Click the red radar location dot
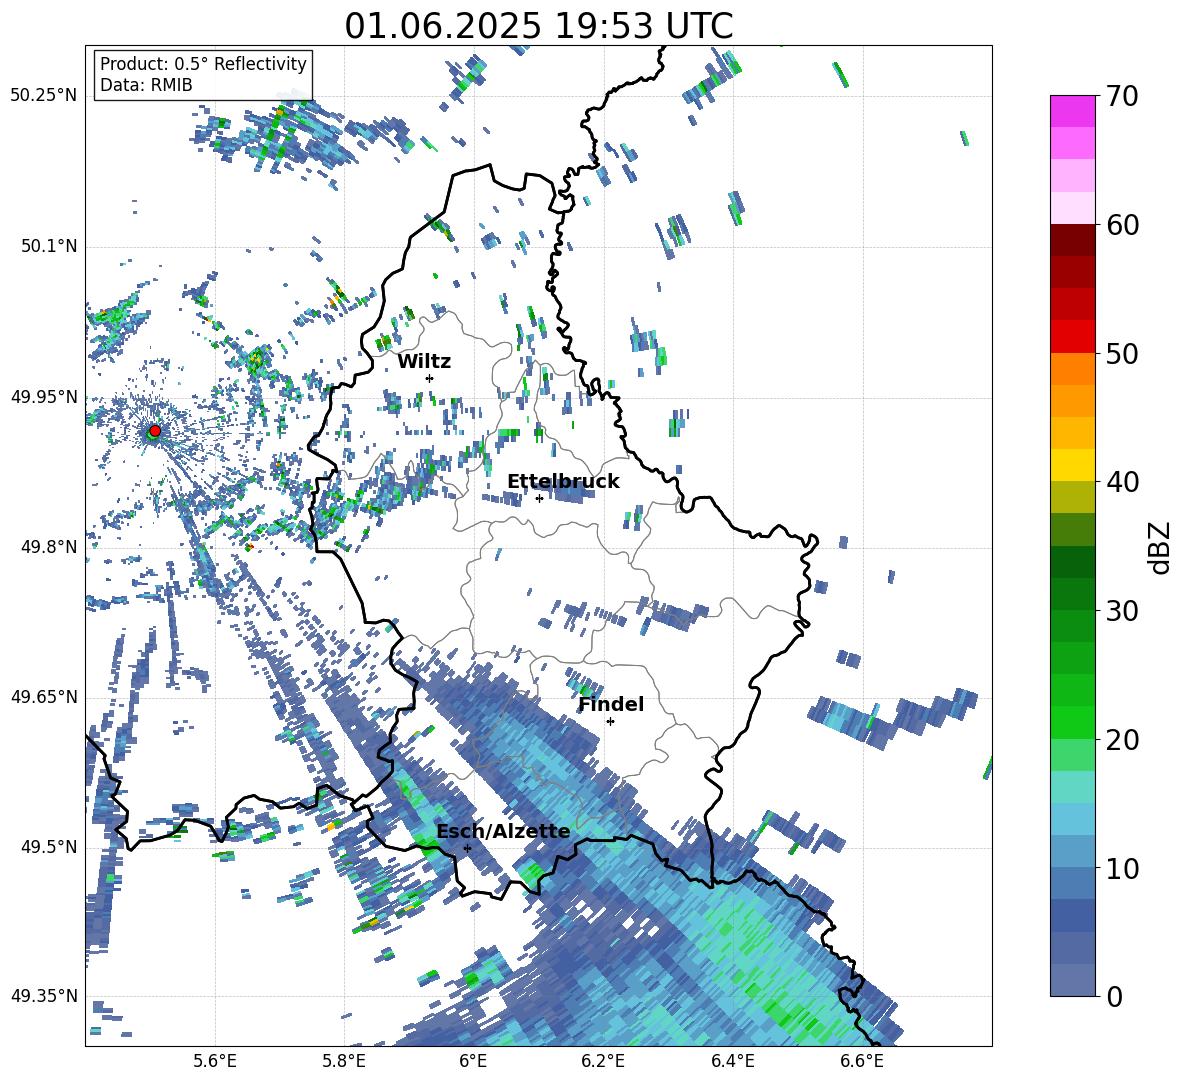This screenshot has width=1184, height=1081. click(155, 430)
